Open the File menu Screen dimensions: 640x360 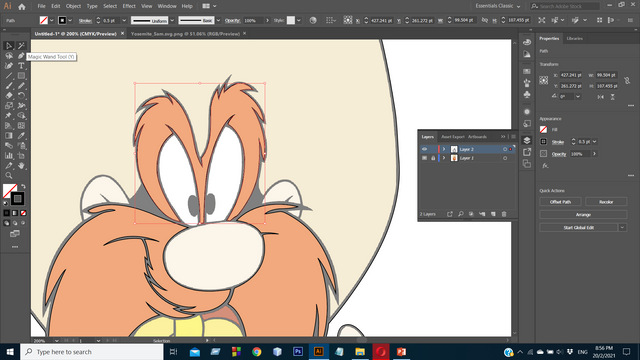tap(41, 6)
